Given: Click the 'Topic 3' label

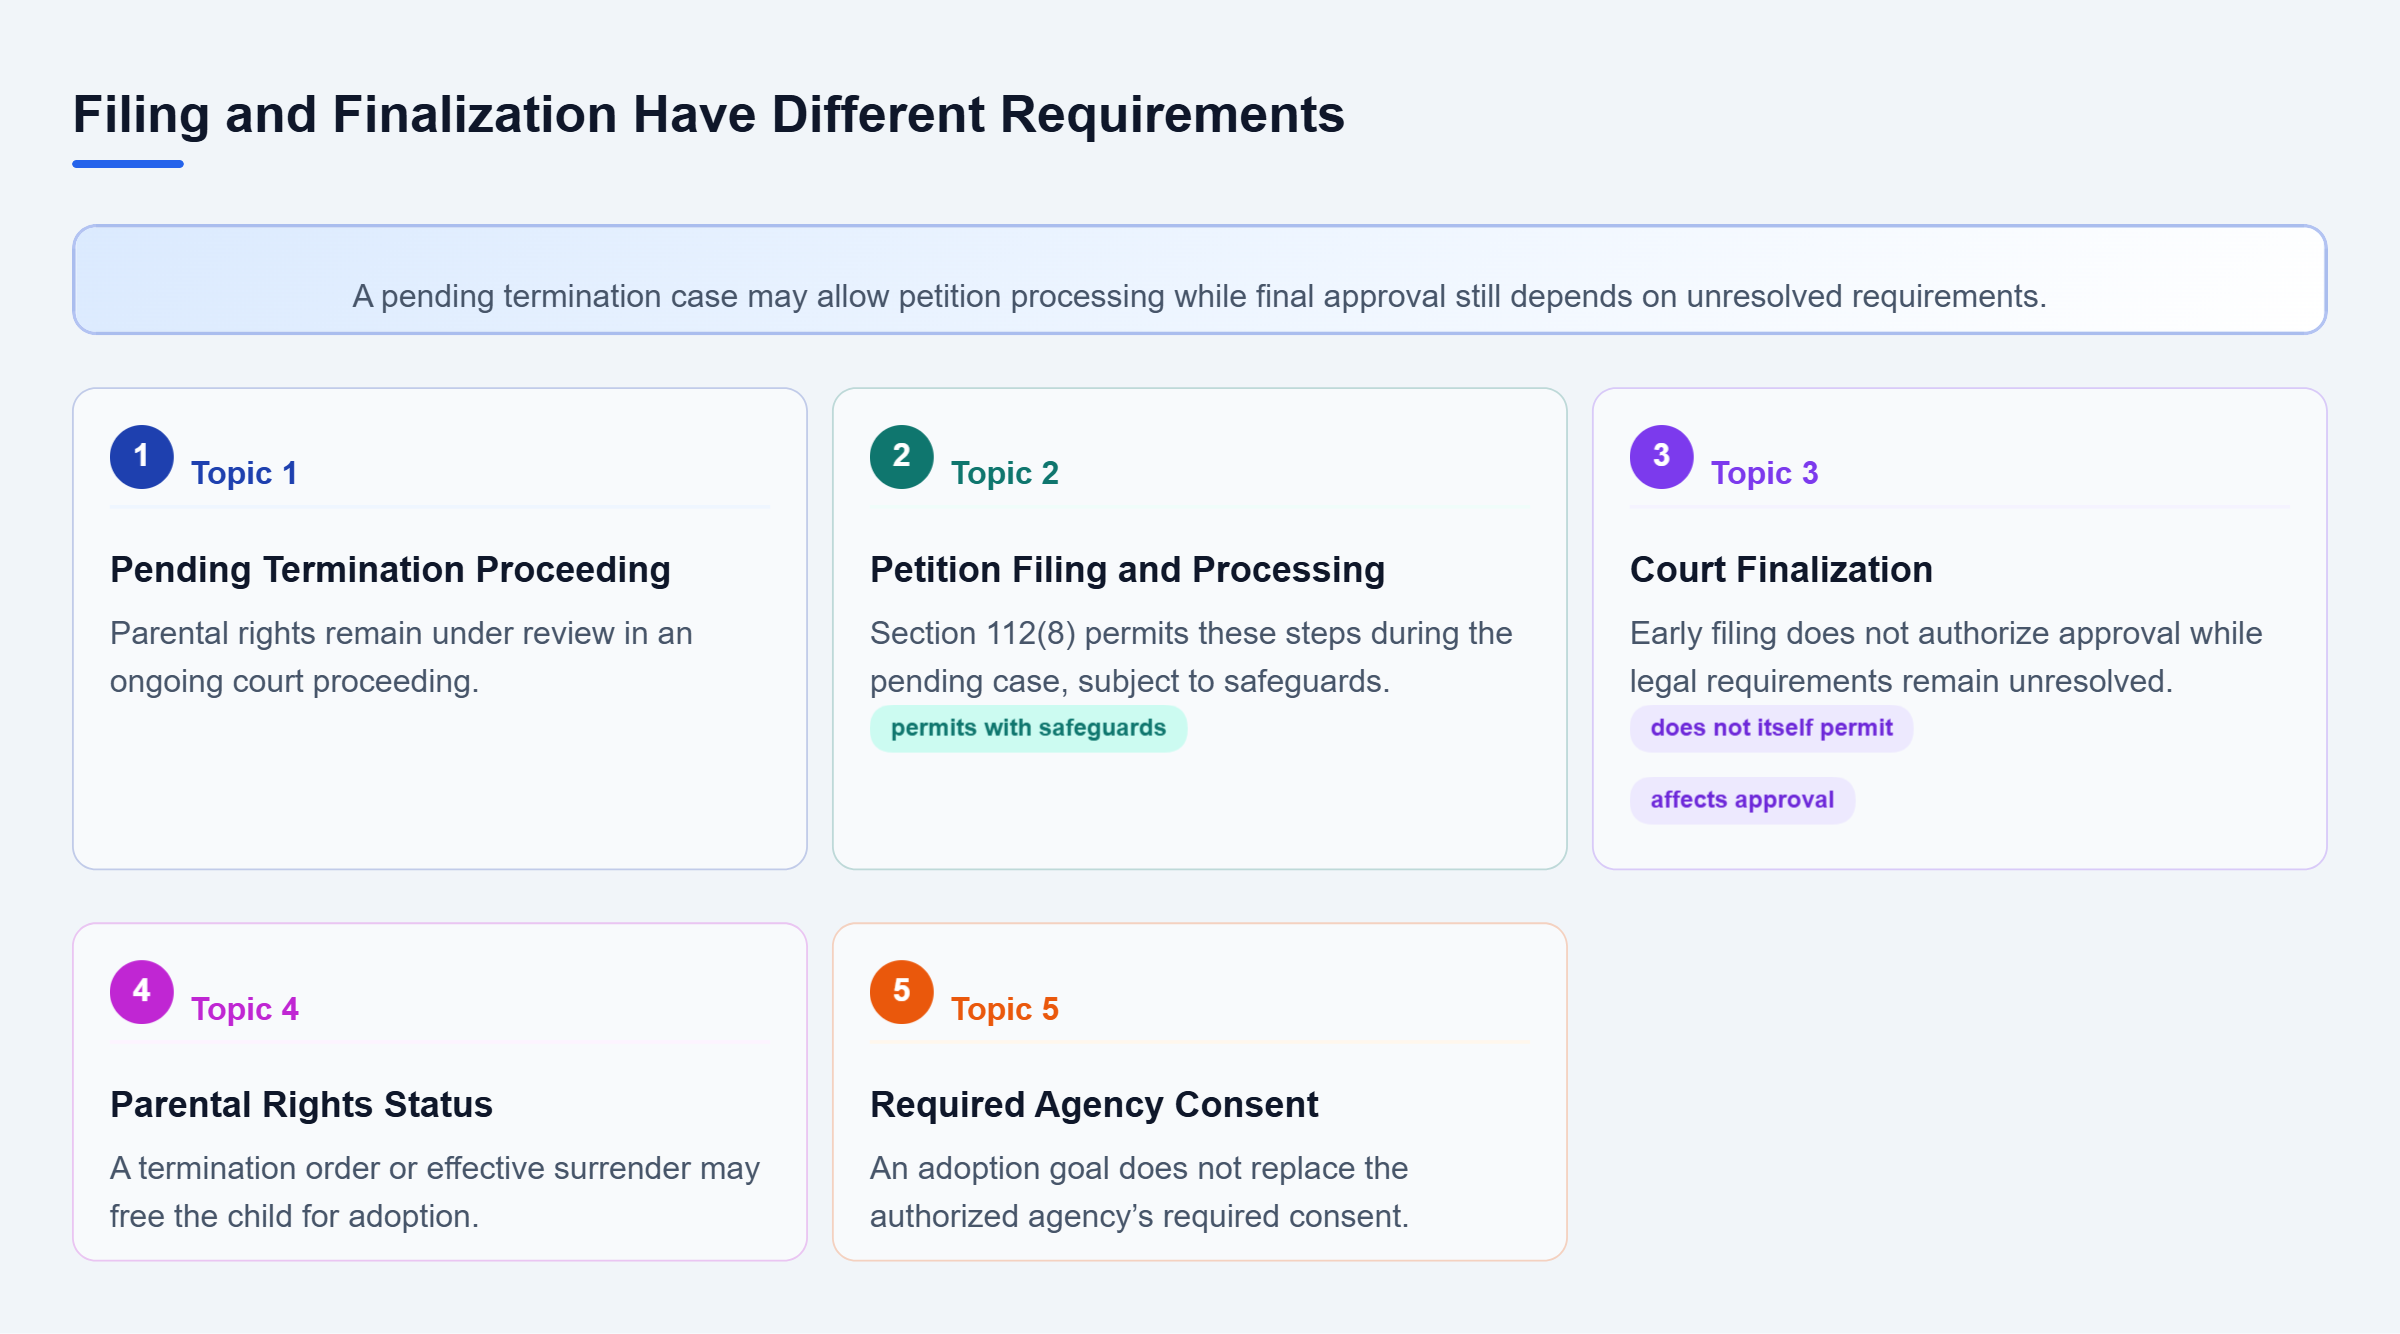Looking at the screenshot, I should [x=1764, y=473].
